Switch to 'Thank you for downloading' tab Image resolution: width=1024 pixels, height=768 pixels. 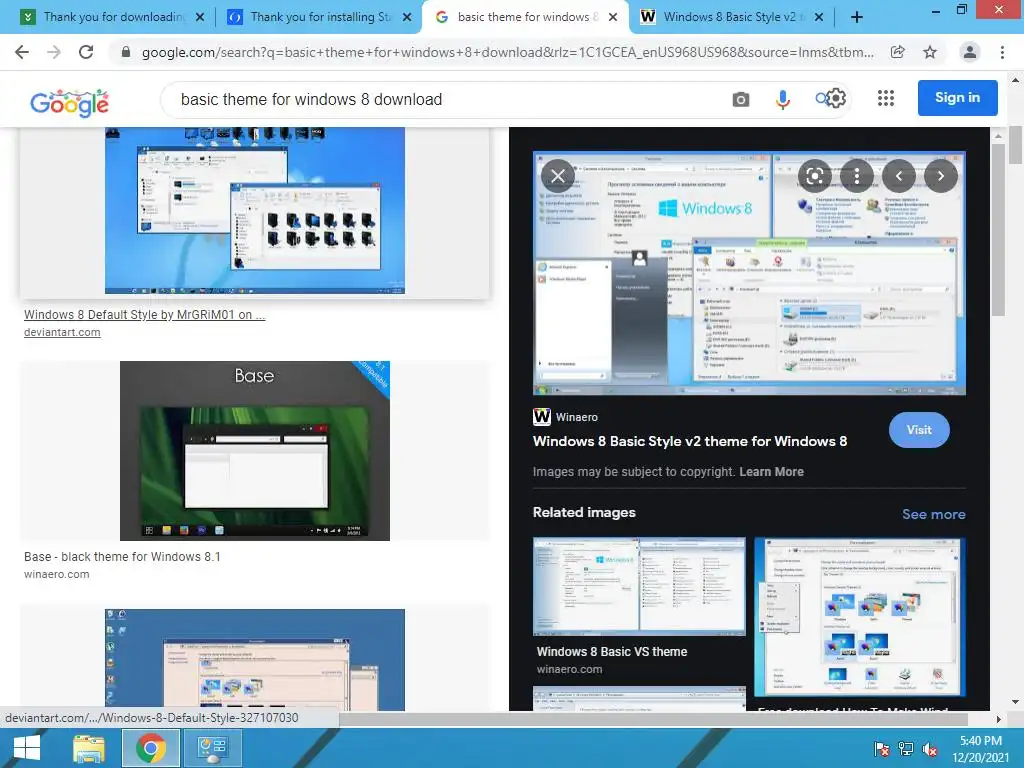click(112, 17)
